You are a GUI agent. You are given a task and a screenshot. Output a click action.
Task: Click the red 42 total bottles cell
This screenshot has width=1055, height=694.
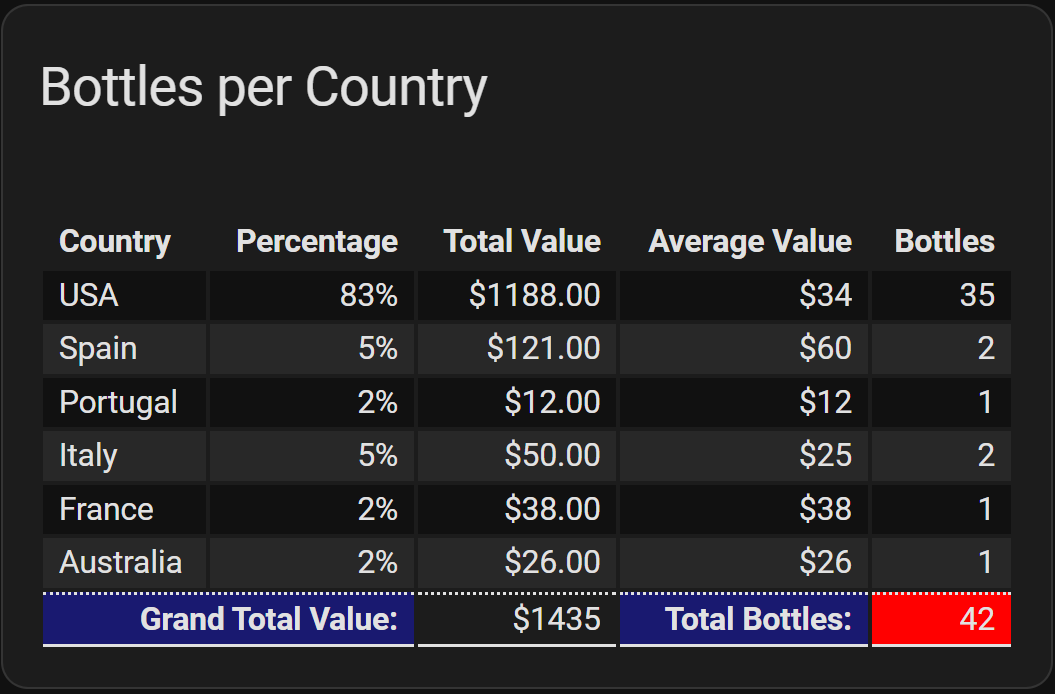click(941, 619)
